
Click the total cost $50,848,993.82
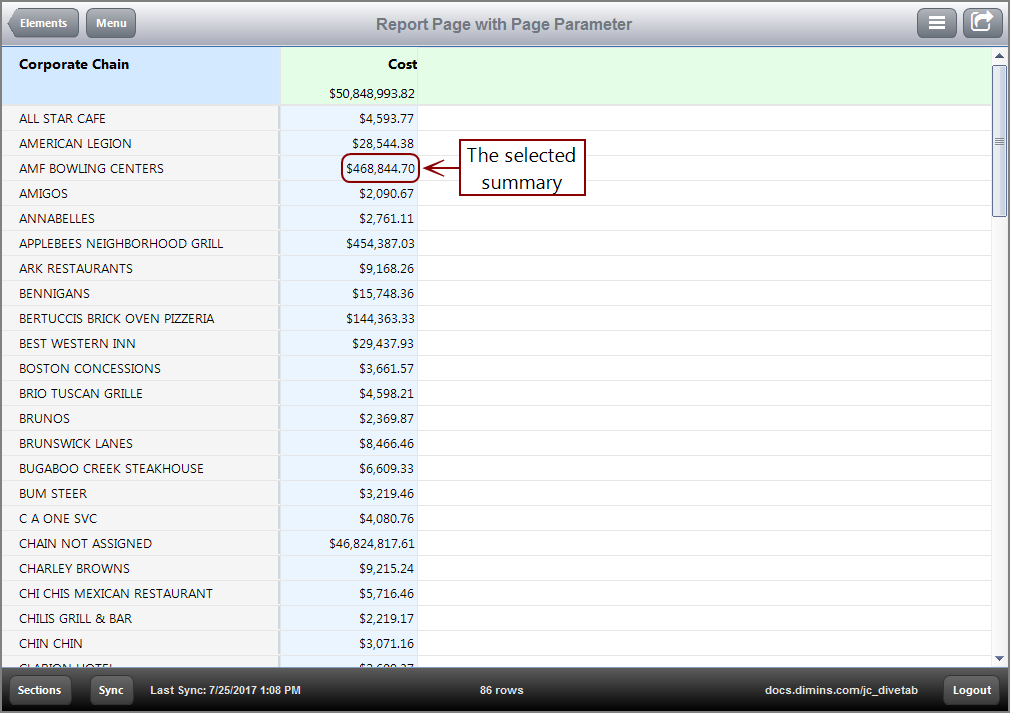tap(372, 94)
